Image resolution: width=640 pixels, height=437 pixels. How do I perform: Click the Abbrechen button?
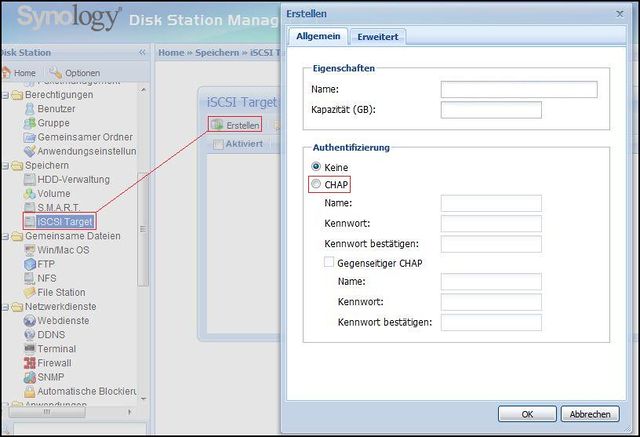pyautogui.click(x=591, y=414)
